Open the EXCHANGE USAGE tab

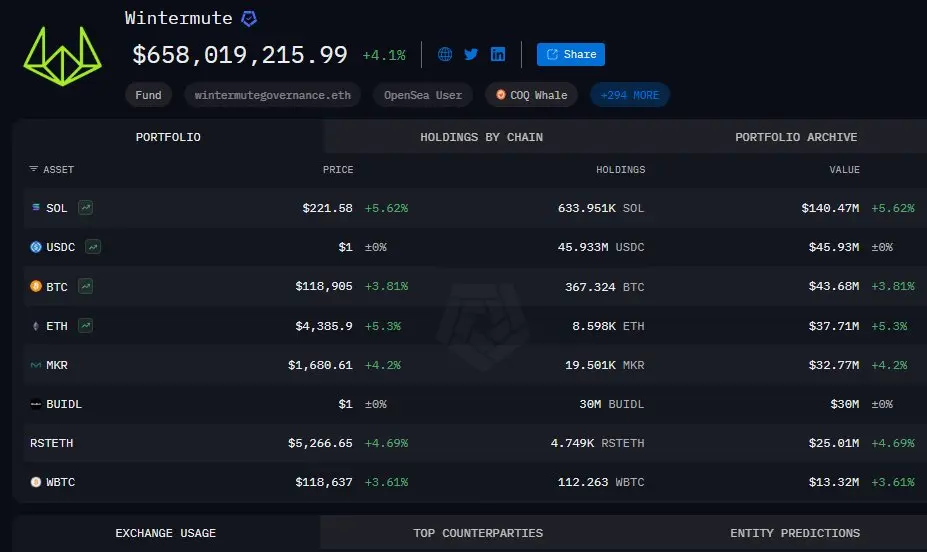pos(166,533)
